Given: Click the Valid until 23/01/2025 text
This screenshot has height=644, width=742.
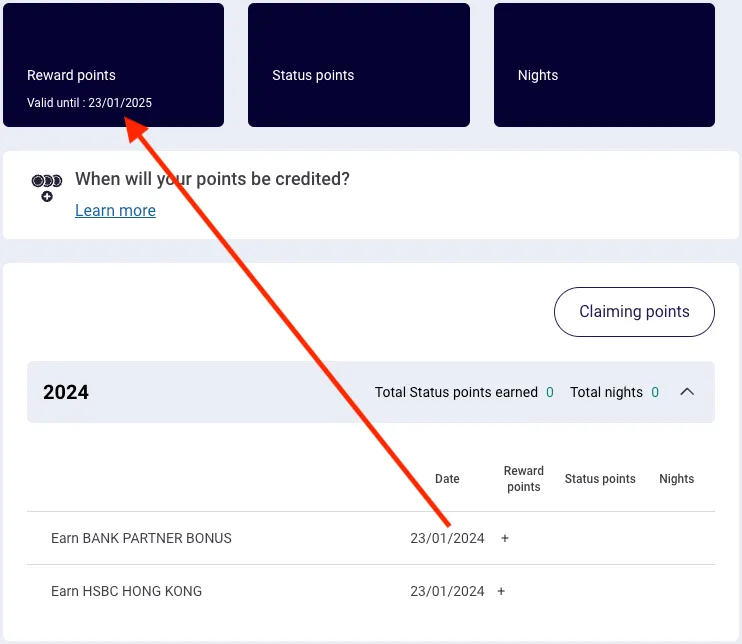Looking at the screenshot, I should (x=89, y=103).
